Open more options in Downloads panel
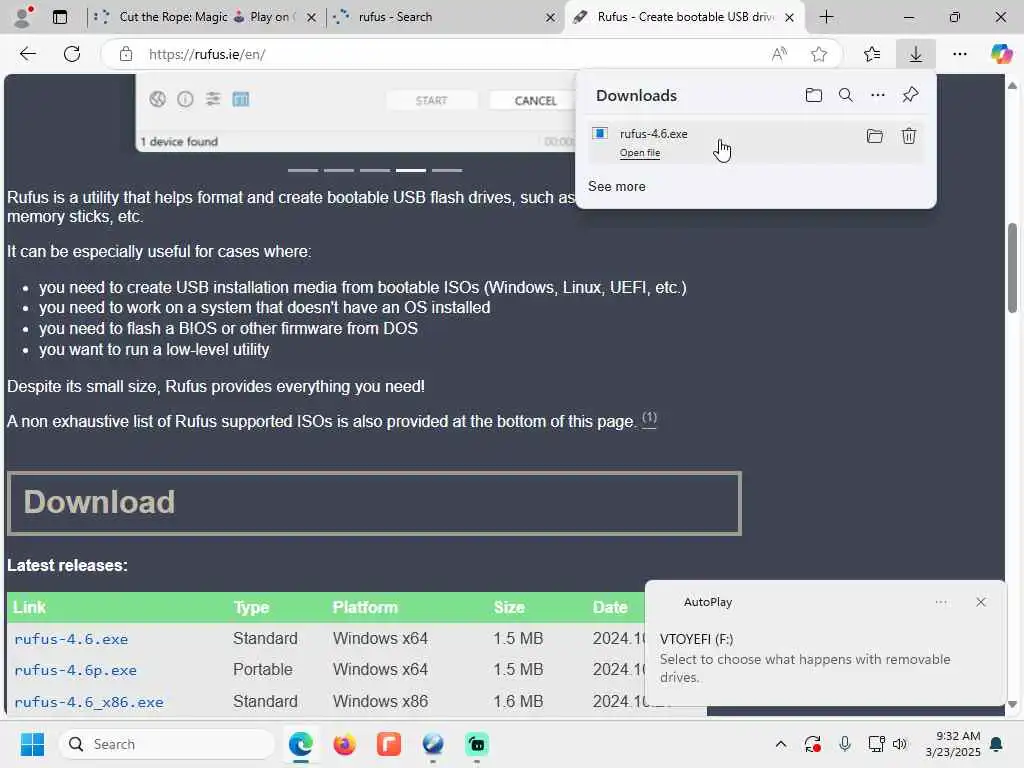 click(878, 95)
